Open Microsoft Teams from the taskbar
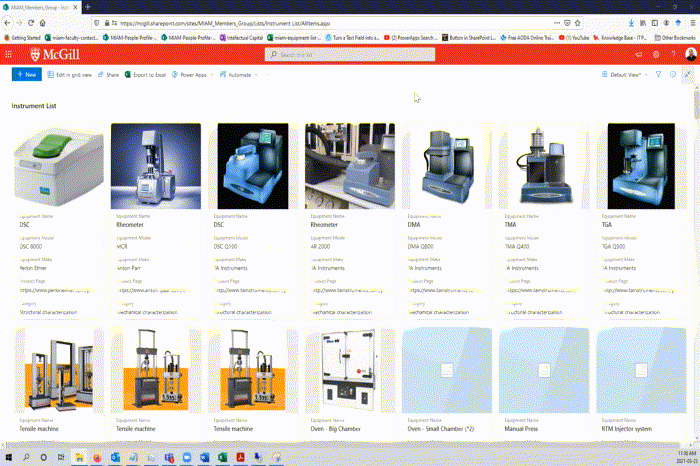The width and height of the screenshot is (700, 466). click(169, 457)
